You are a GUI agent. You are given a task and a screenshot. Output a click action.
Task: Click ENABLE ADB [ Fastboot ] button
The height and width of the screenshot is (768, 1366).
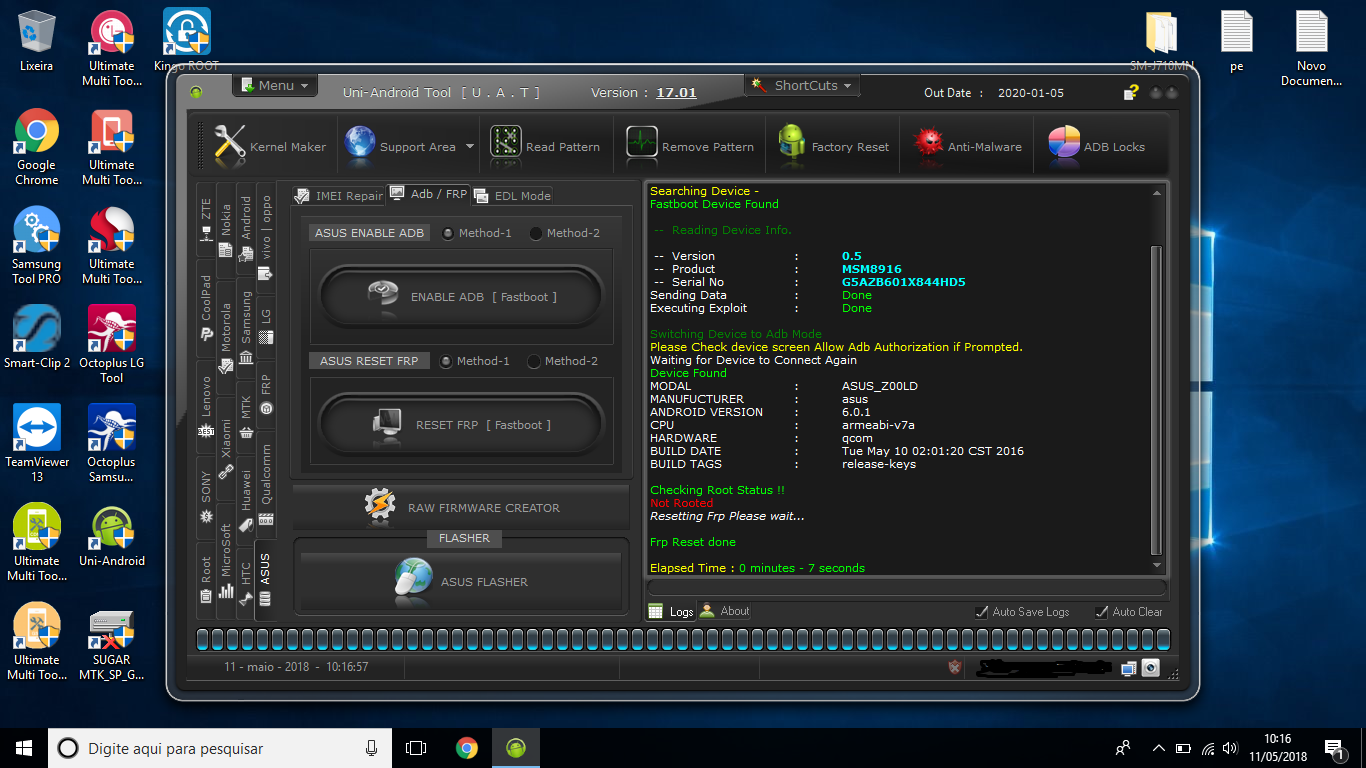point(461,297)
